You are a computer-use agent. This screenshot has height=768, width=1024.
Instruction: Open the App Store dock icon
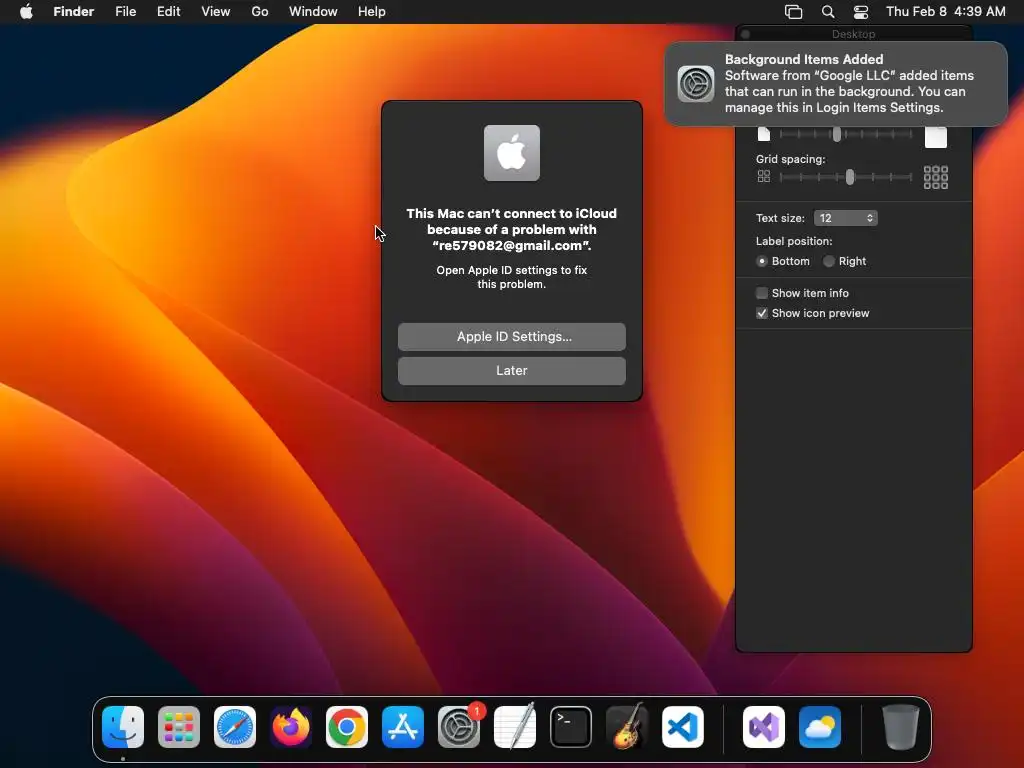pyautogui.click(x=403, y=727)
